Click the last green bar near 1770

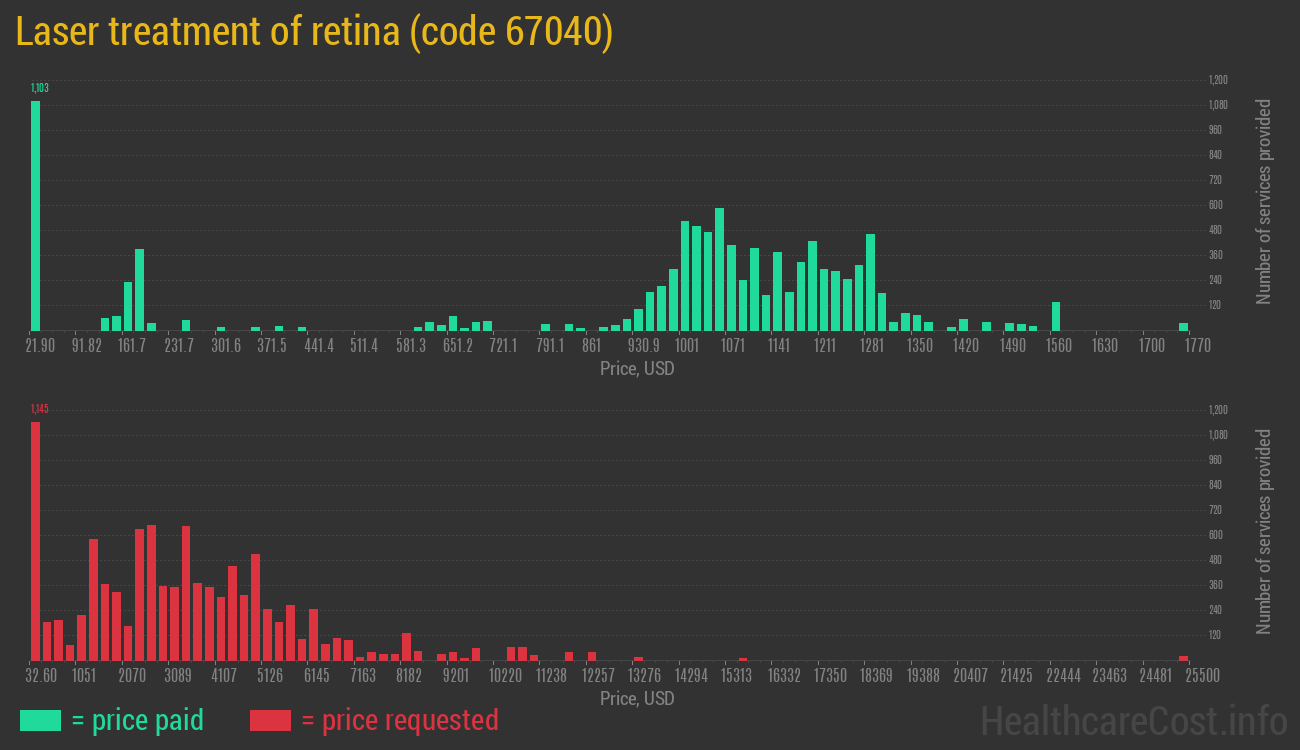1183,326
